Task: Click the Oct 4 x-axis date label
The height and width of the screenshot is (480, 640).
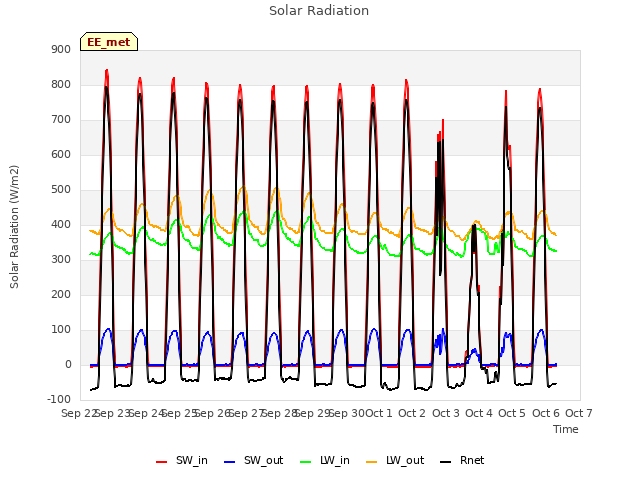Action: (479, 413)
